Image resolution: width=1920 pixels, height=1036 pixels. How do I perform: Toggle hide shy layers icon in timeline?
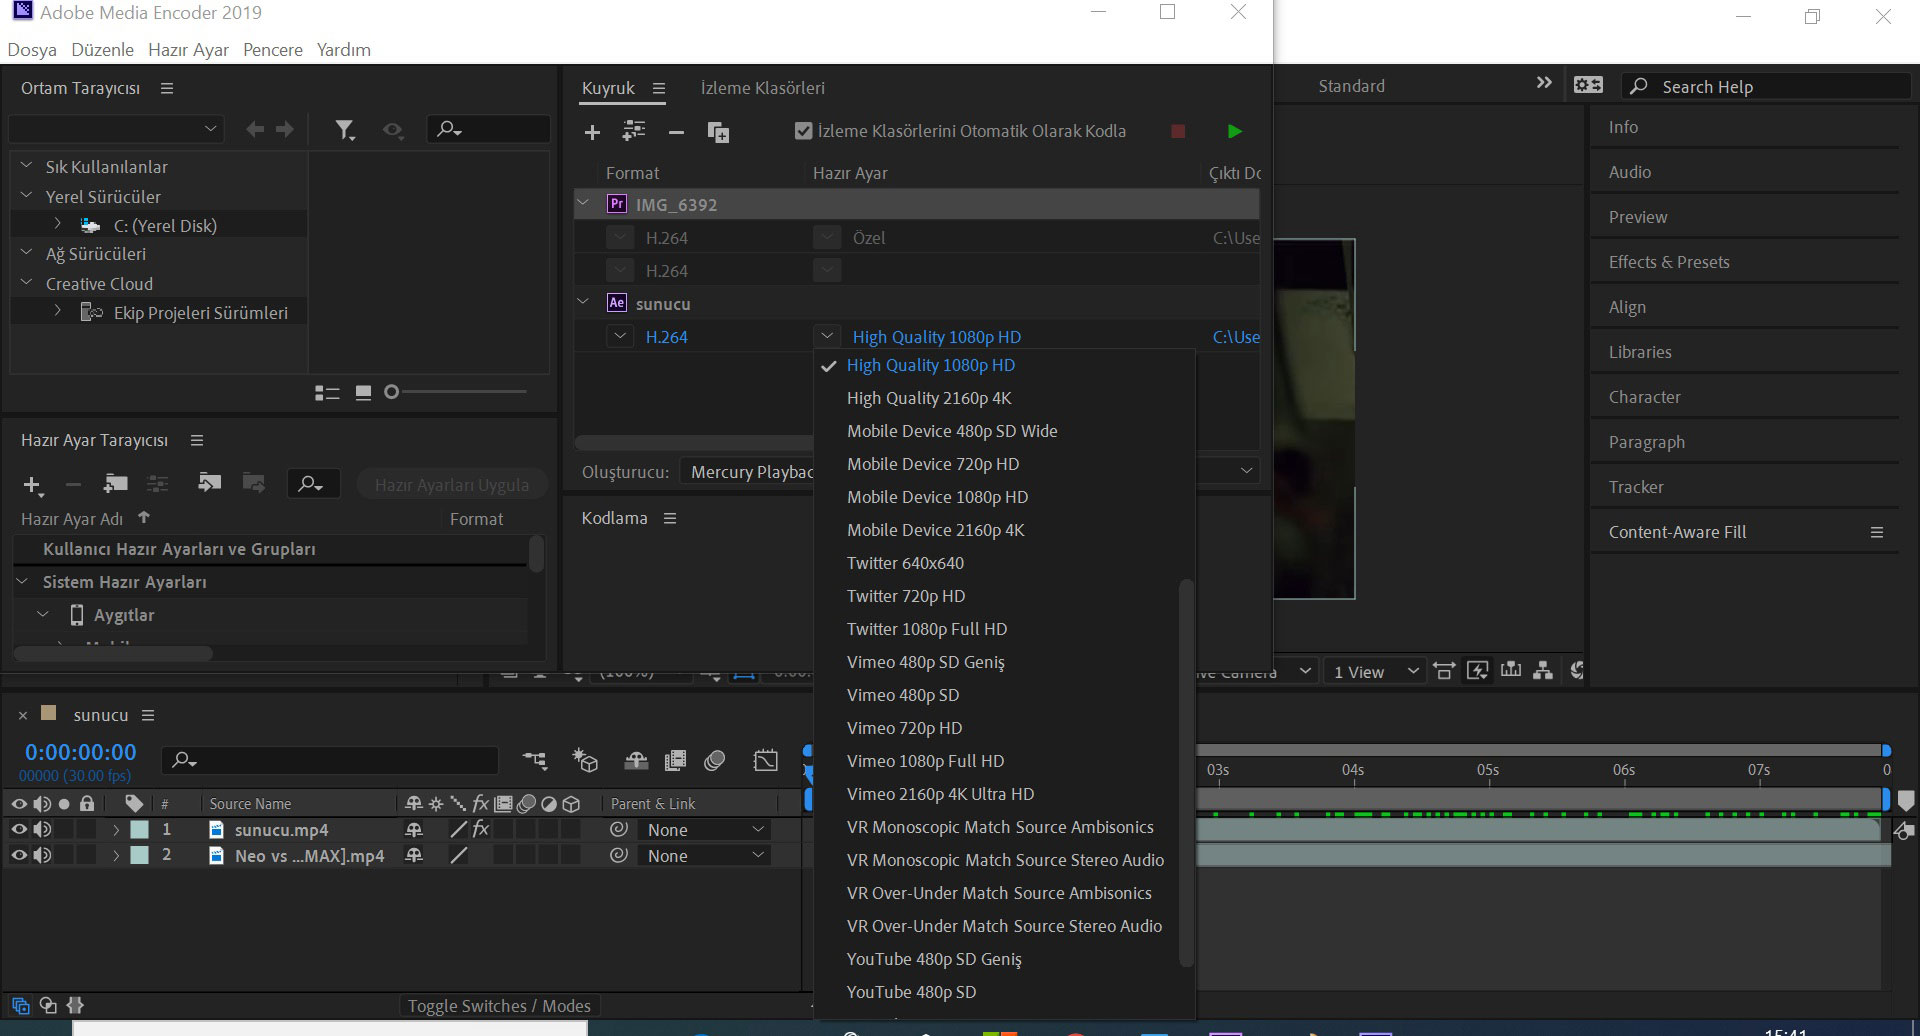point(636,761)
